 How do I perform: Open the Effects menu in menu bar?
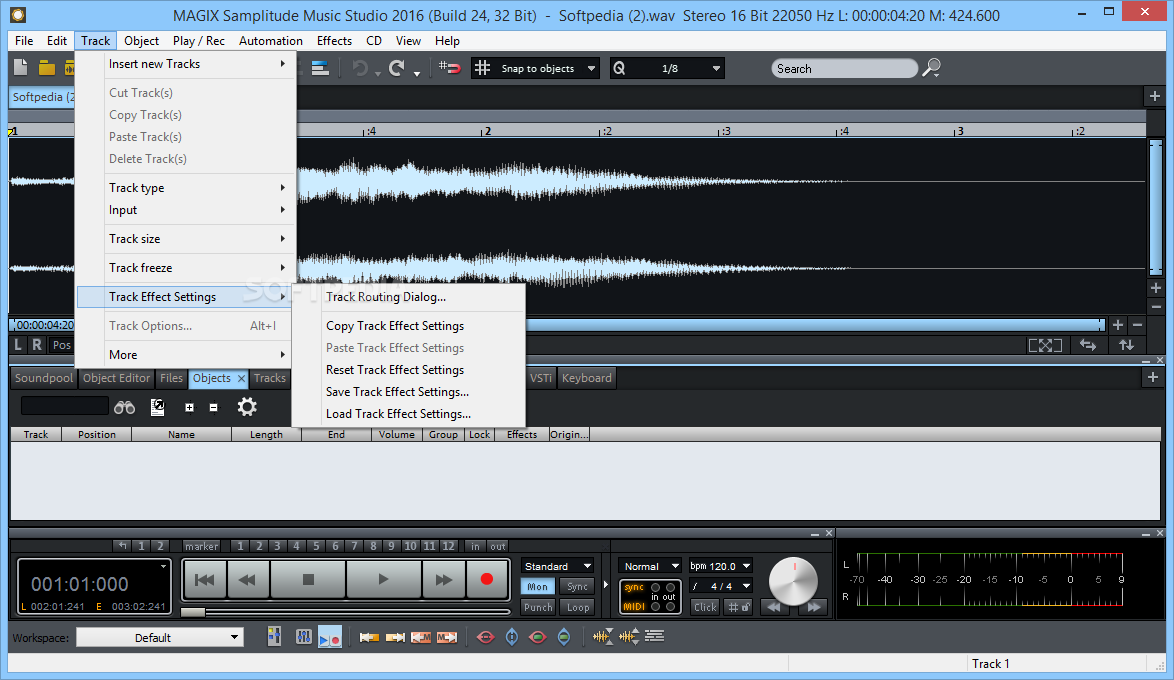tap(334, 41)
